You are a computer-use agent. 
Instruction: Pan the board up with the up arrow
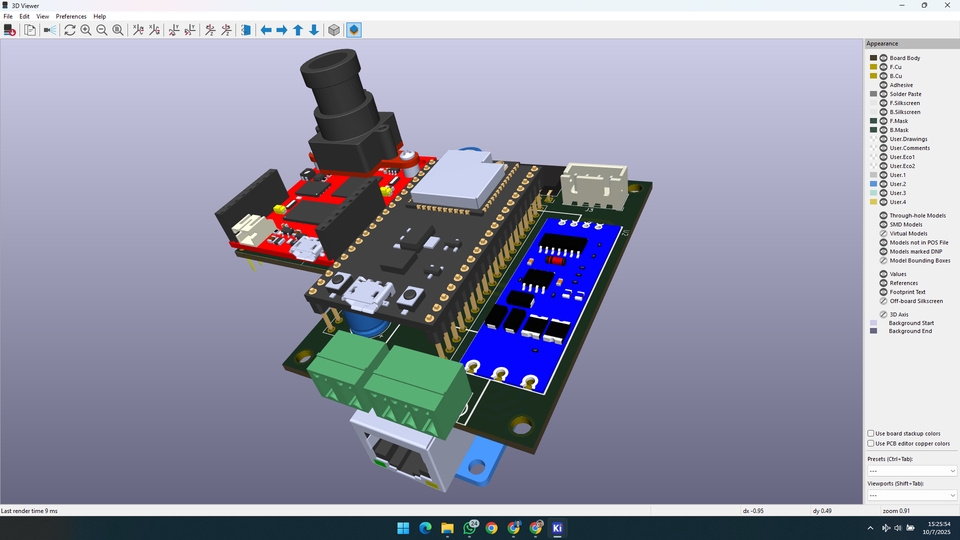(298, 30)
